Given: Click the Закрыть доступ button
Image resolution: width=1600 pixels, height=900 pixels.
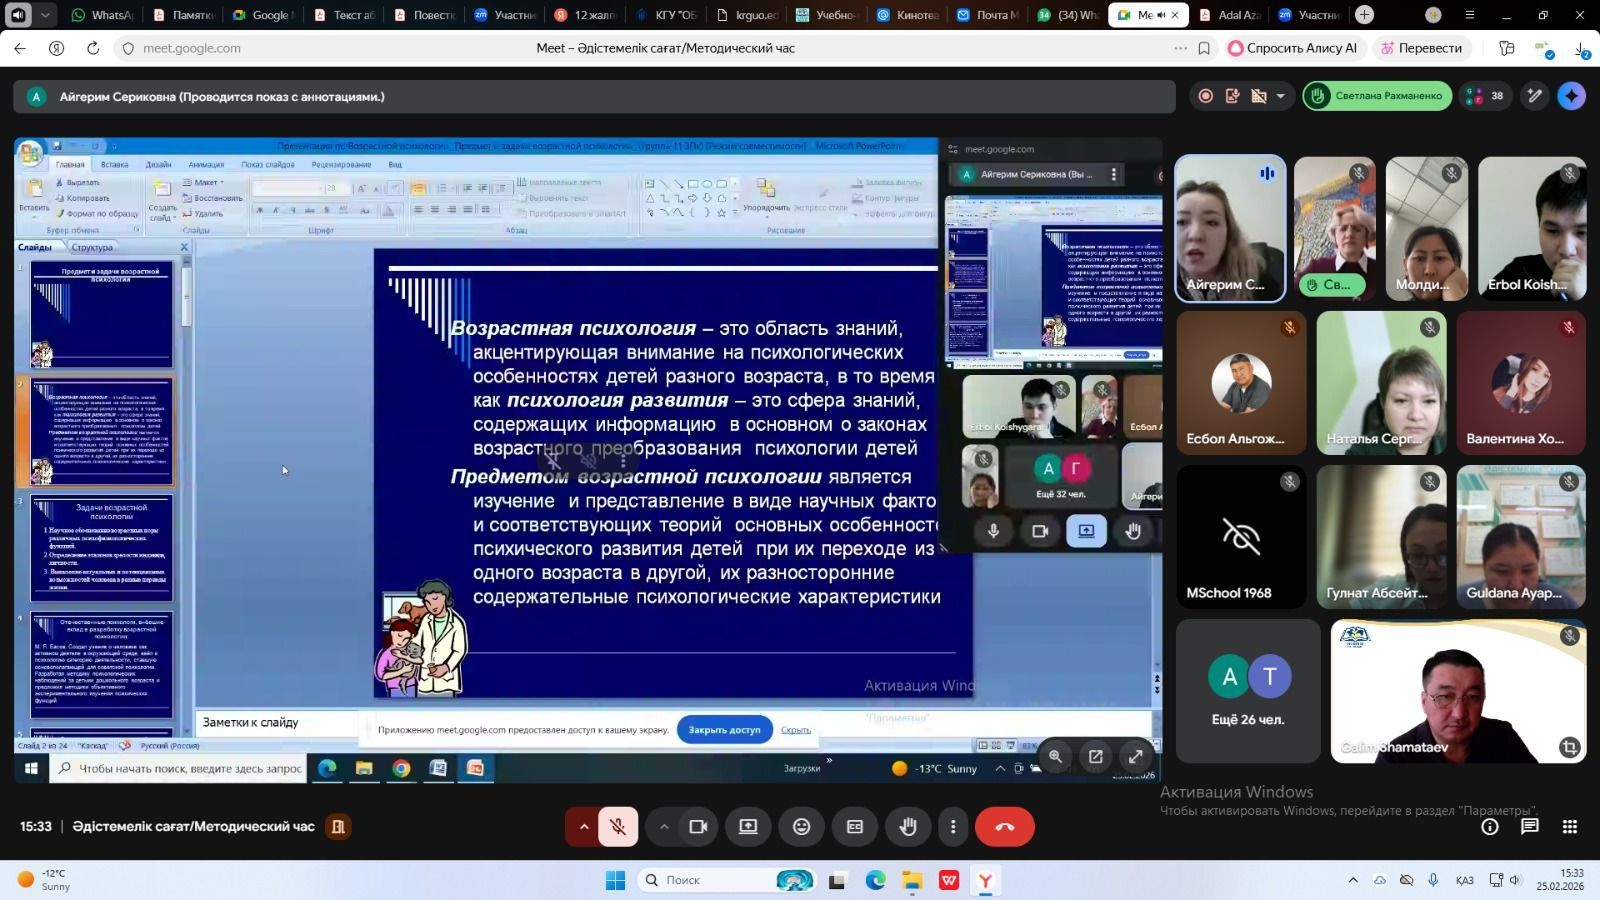Looking at the screenshot, I should pyautogui.click(x=724, y=730).
